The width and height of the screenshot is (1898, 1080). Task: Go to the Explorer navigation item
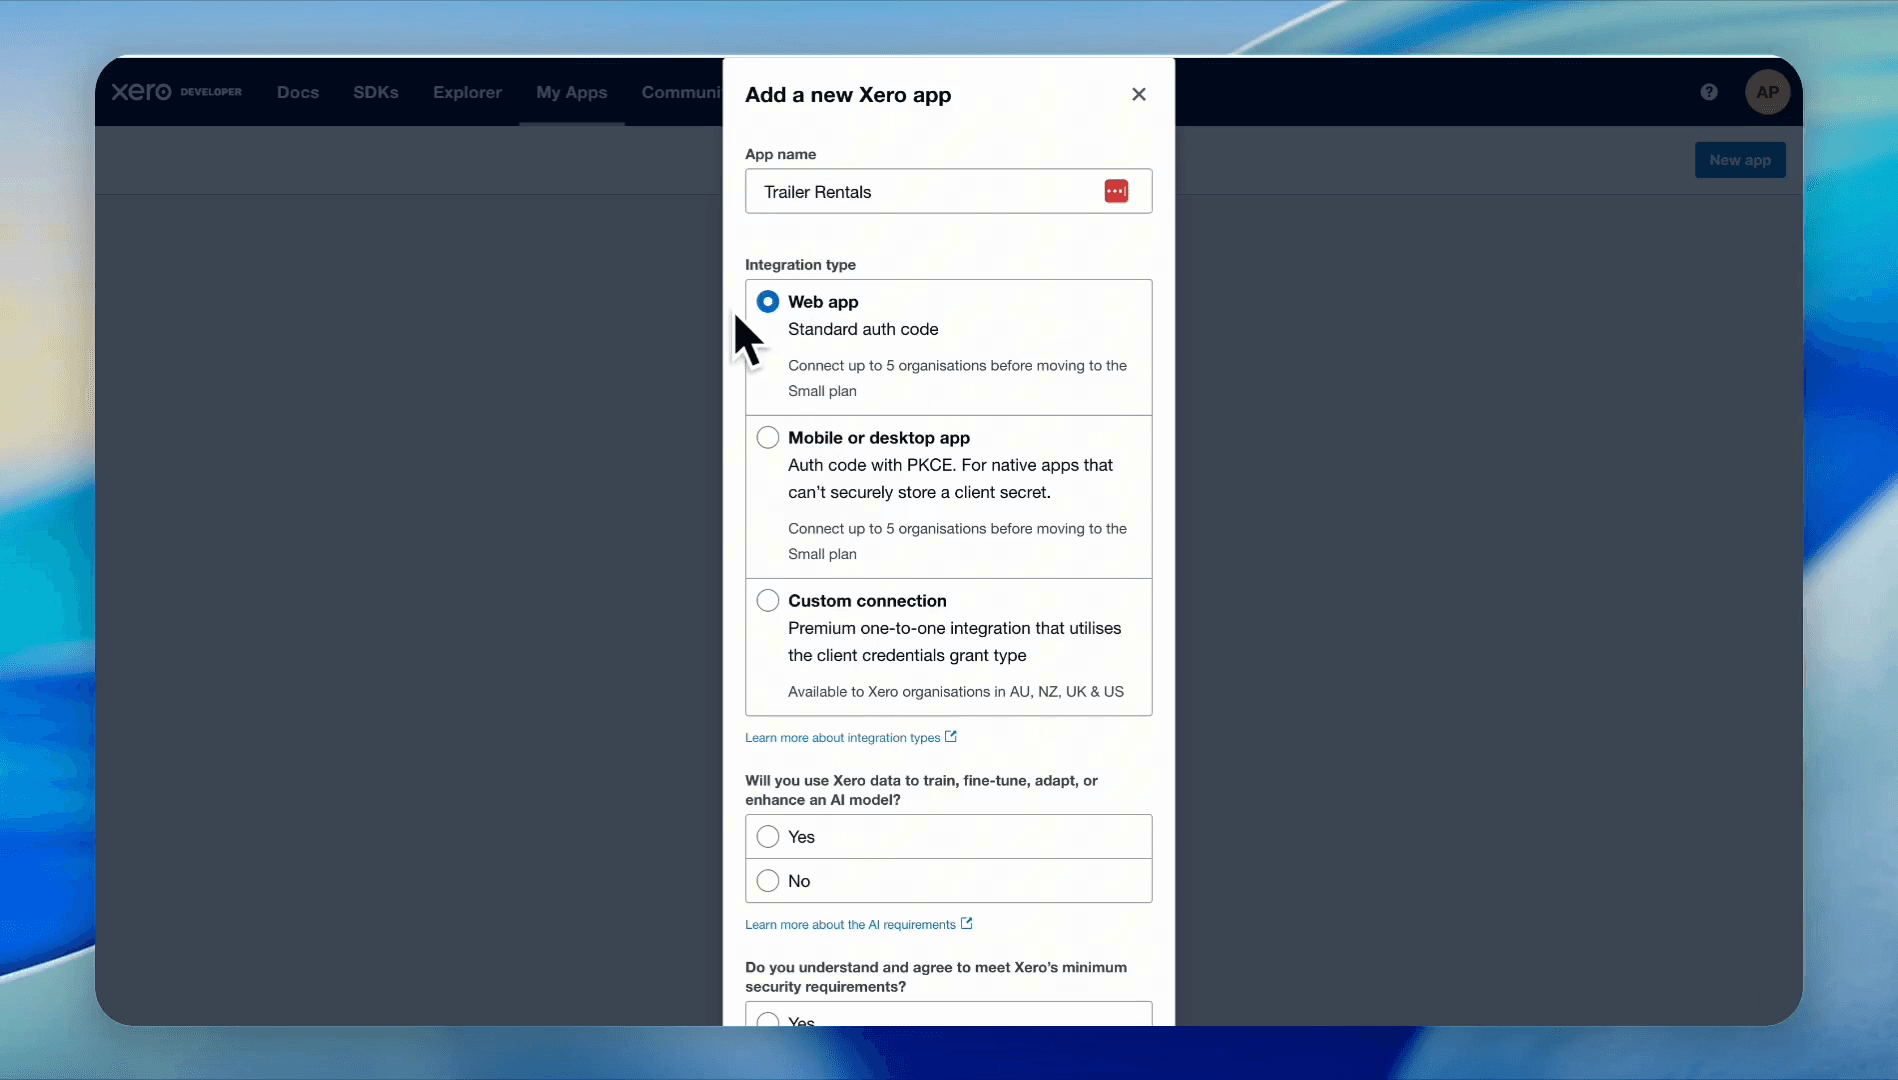(467, 92)
